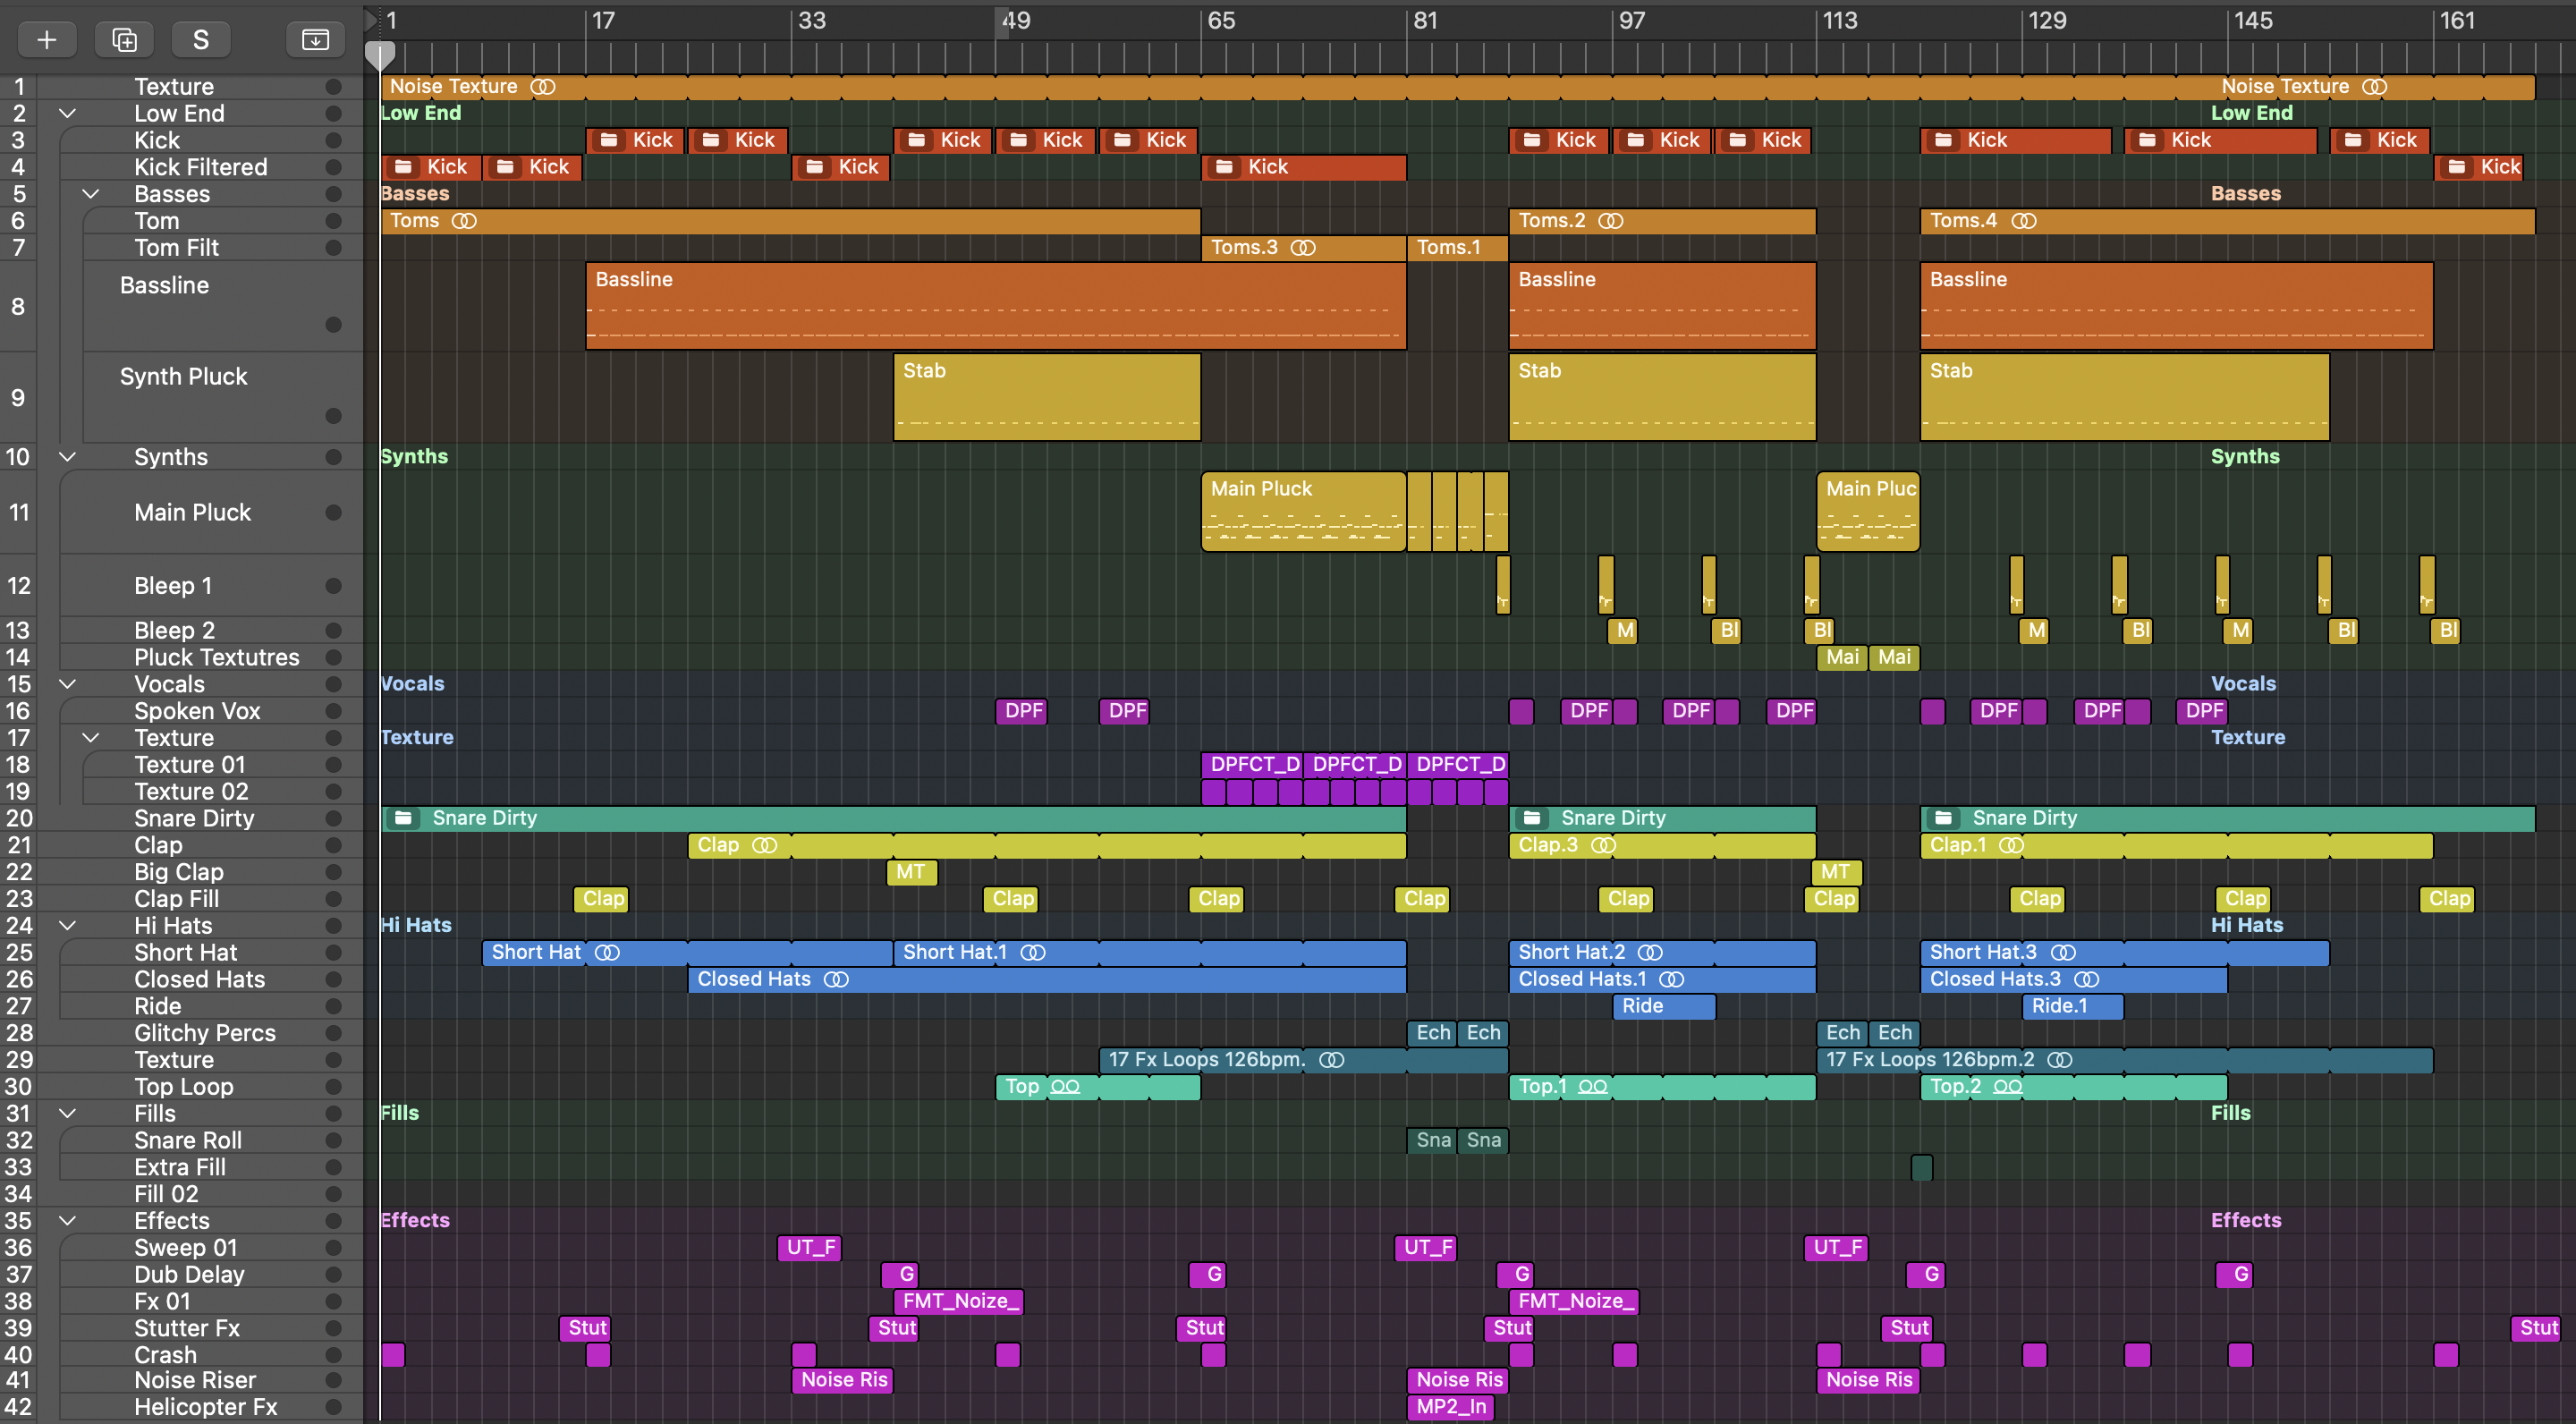Click the loop icon on Toms region
Viewport: 2576px width, 1424px height.
coord(464,221)
